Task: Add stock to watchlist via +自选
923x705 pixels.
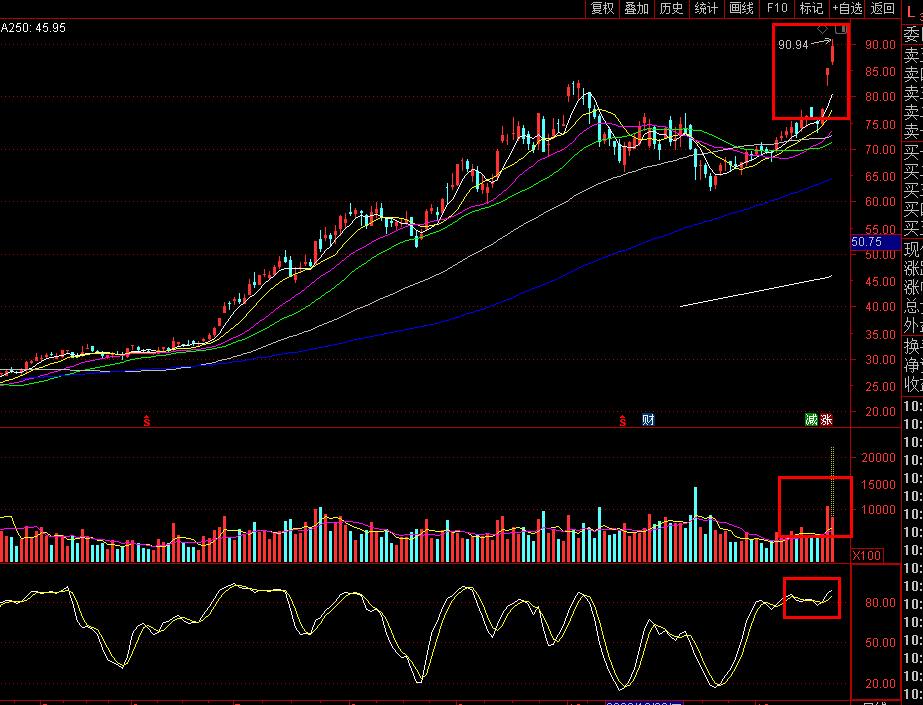Action: tap(846, 9)
